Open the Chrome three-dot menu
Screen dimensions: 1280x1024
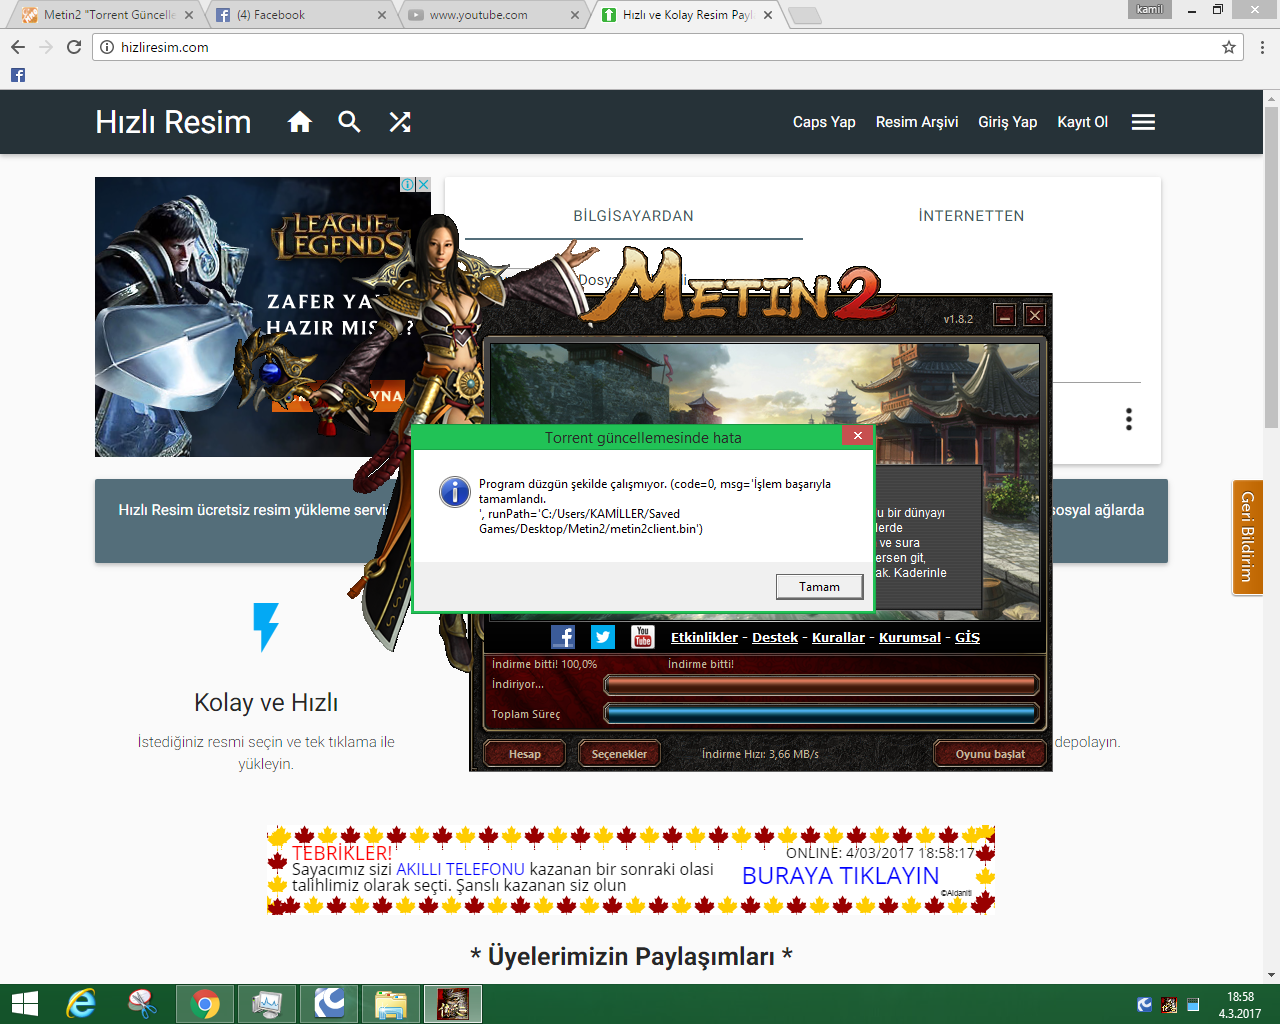tap(1262, 47)
